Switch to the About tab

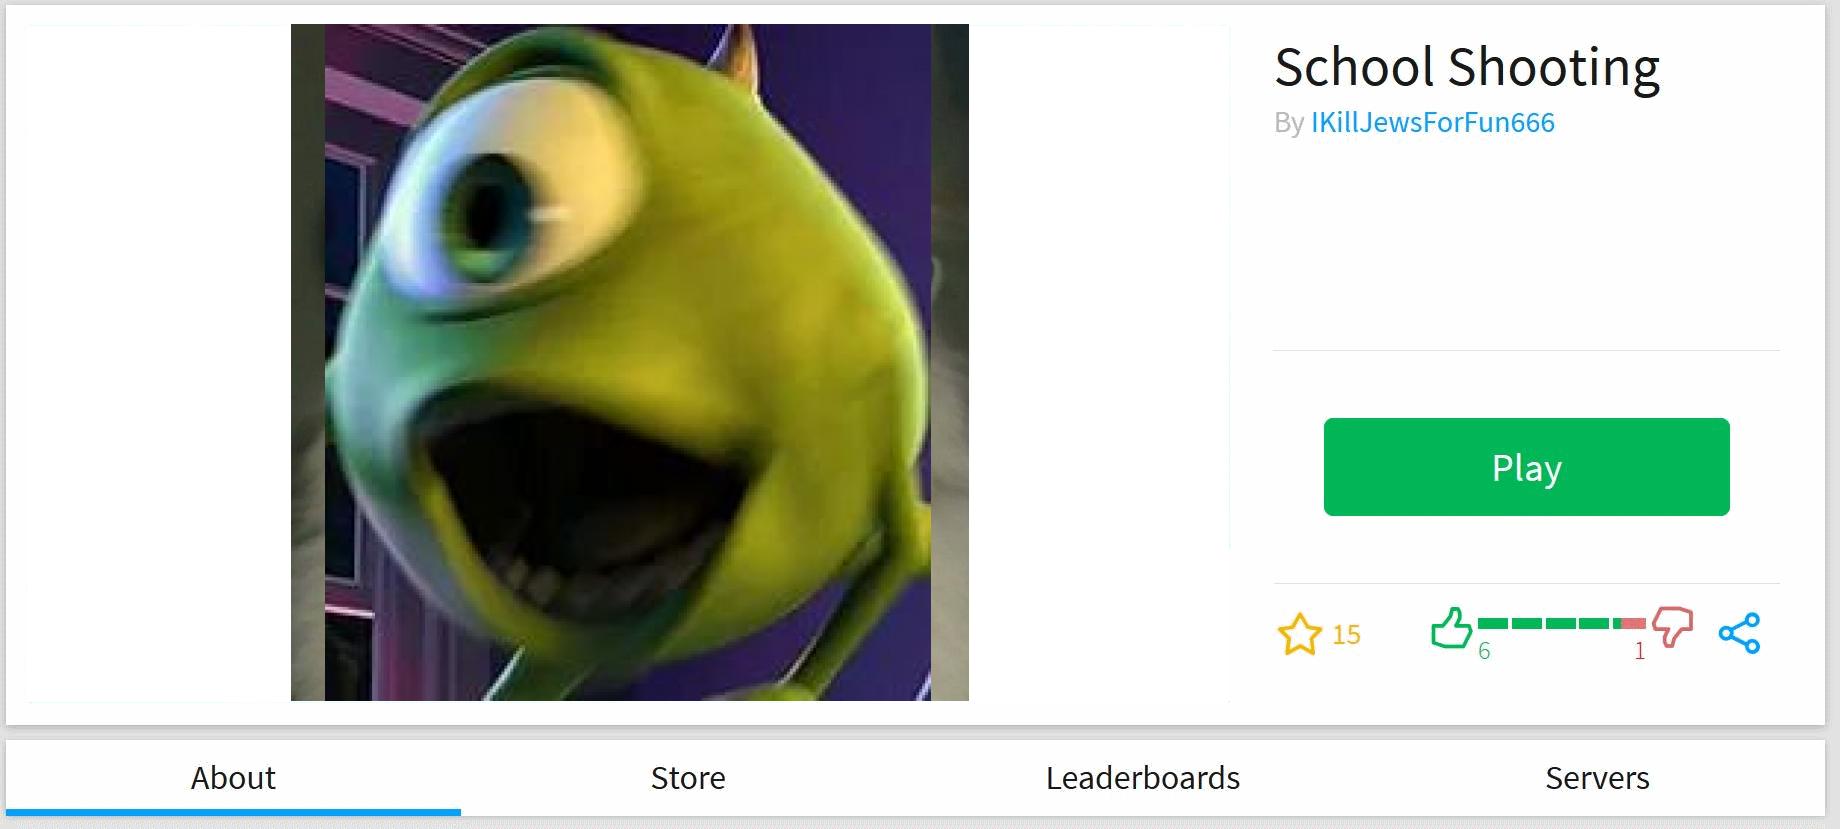pyautogui.click(x=233, y=777)
